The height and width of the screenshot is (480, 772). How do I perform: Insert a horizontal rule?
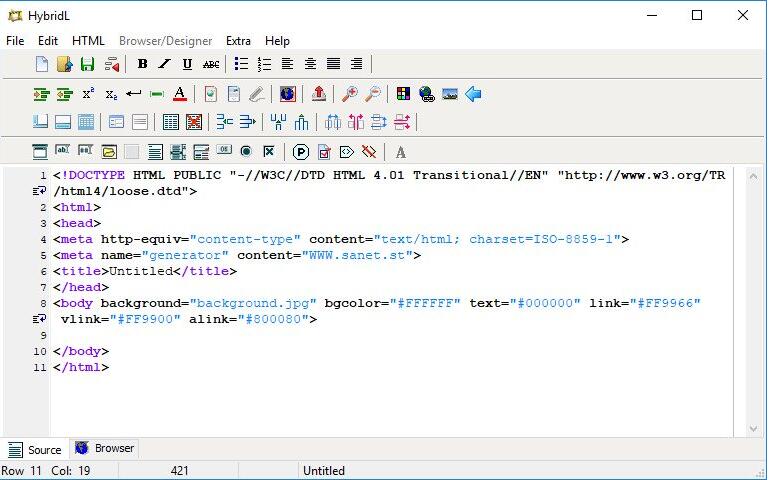coord(157,94)
